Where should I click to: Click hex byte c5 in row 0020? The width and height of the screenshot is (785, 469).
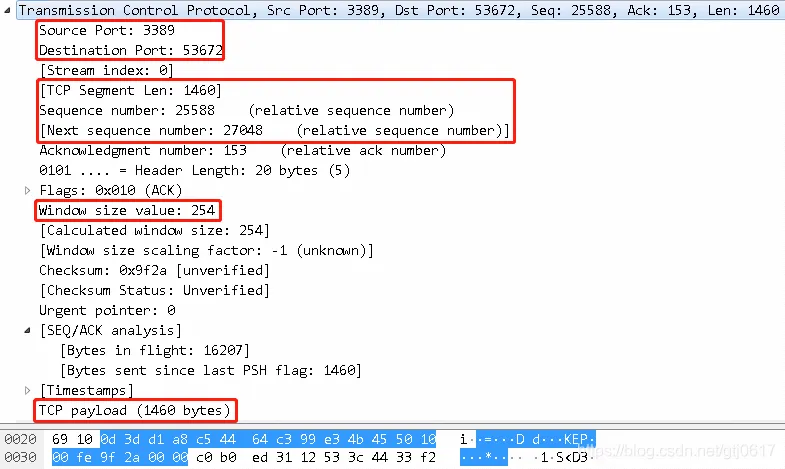pyautogui.click(x=204, y=439)
